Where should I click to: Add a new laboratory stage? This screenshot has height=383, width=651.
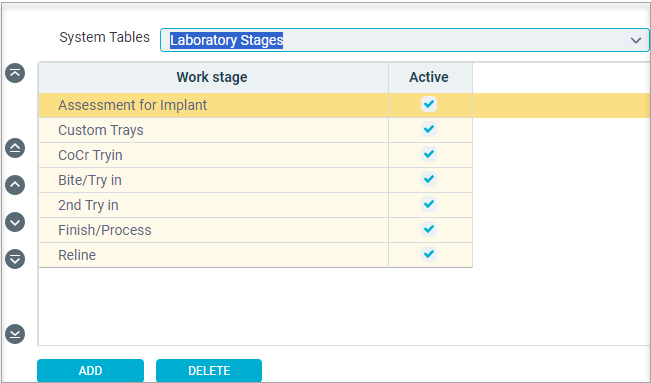point(91,370)
